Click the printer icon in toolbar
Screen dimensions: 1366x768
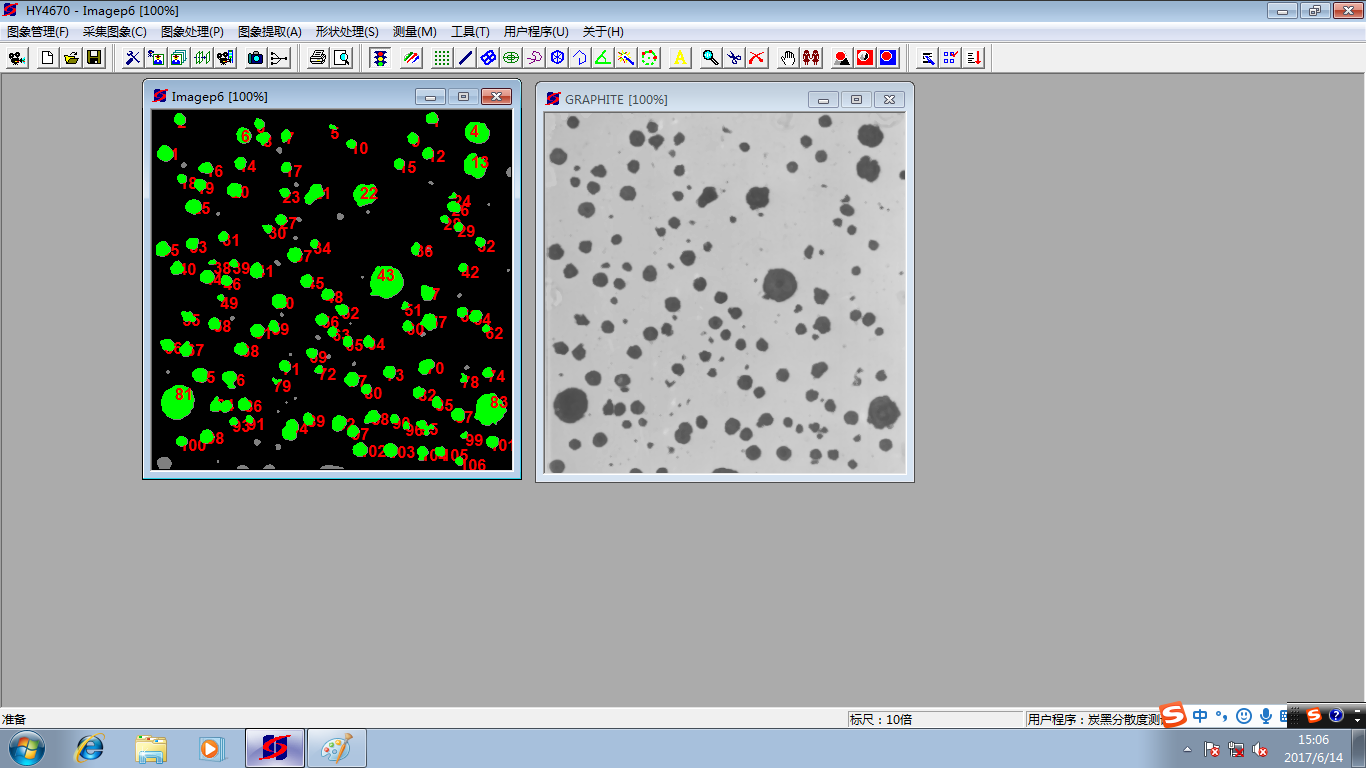coord(318,58)
